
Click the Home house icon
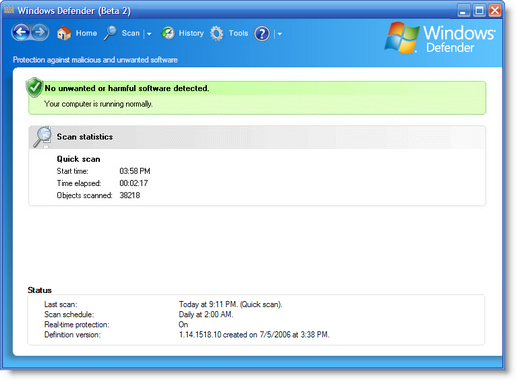[64, 33]
